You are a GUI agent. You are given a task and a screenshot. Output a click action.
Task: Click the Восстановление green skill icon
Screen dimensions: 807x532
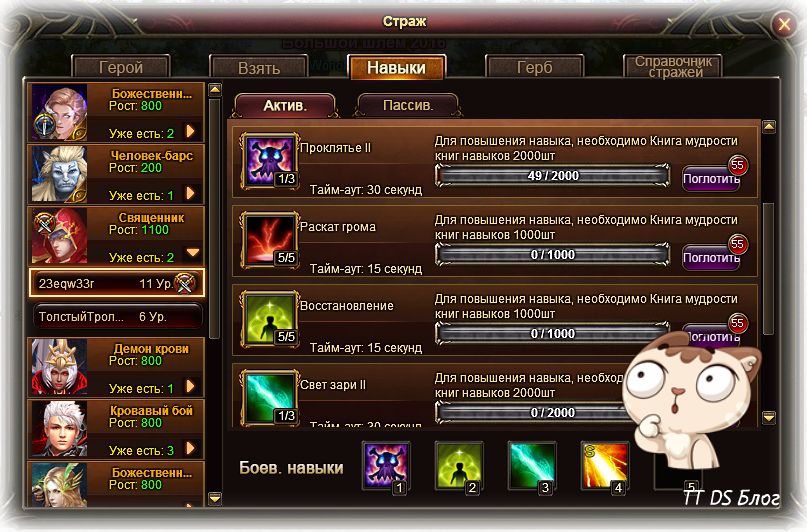270,320
